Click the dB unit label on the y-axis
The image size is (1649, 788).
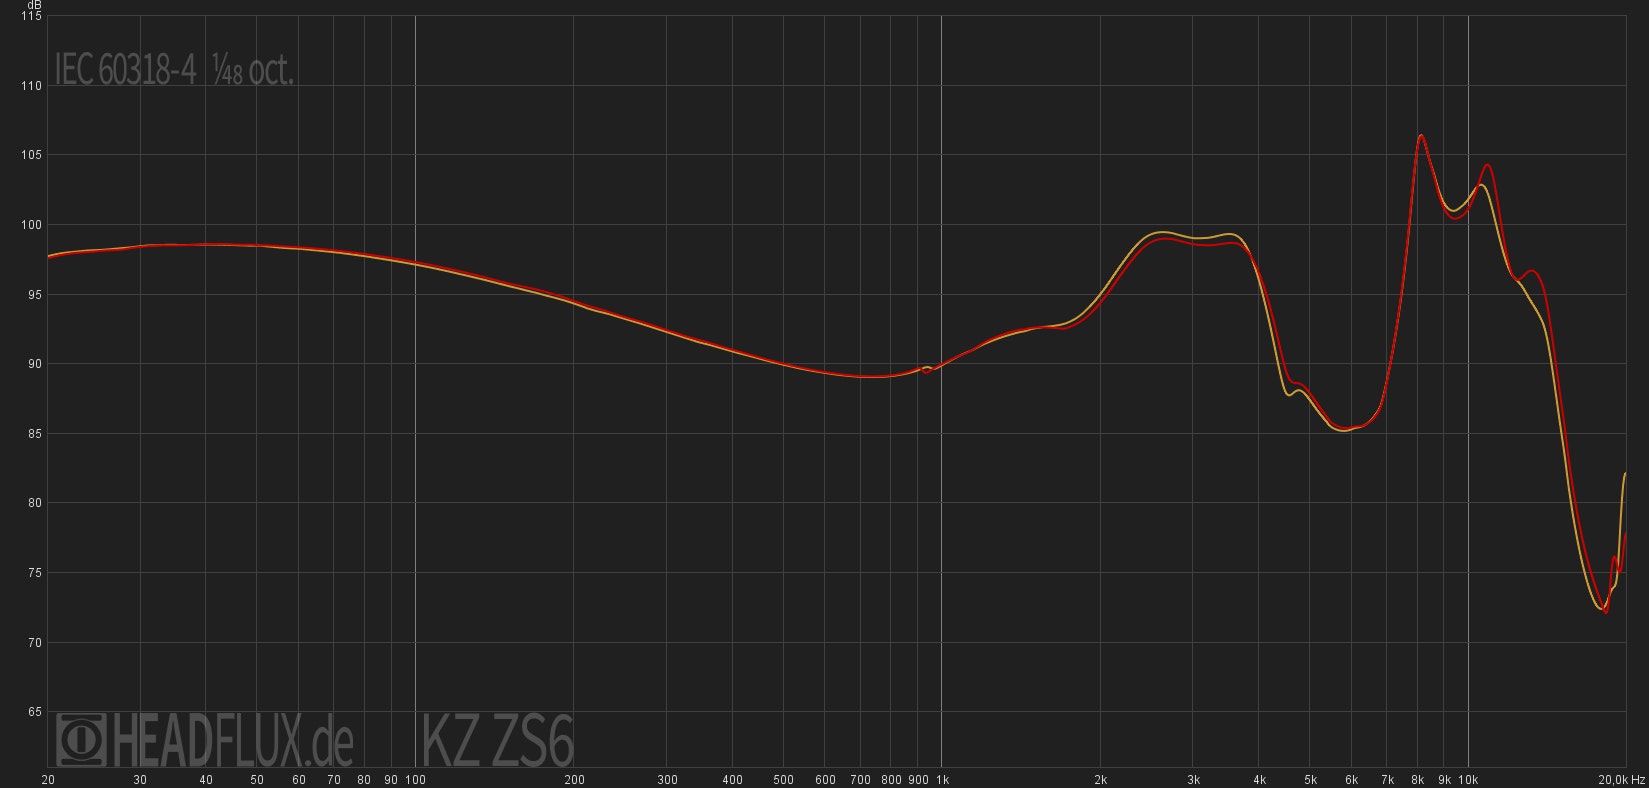pos(35,5)
